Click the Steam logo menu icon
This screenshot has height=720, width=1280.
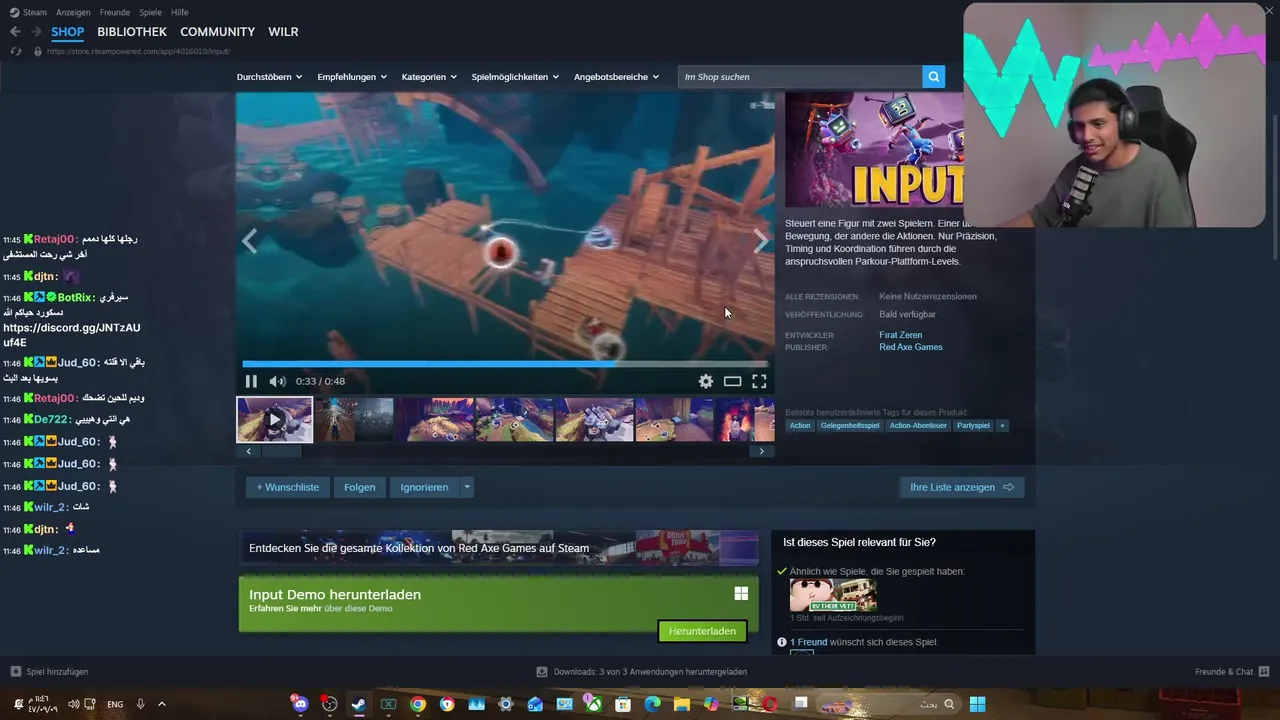click(15, 12)
